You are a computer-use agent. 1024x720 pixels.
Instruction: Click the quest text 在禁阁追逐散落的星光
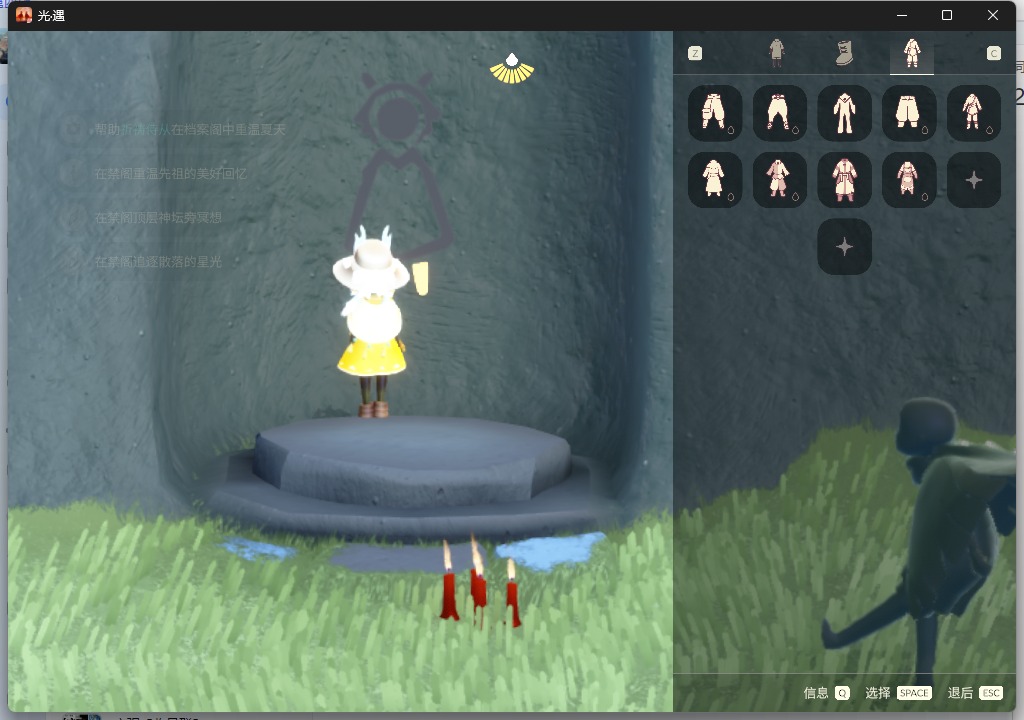click(x=158, y=262)
